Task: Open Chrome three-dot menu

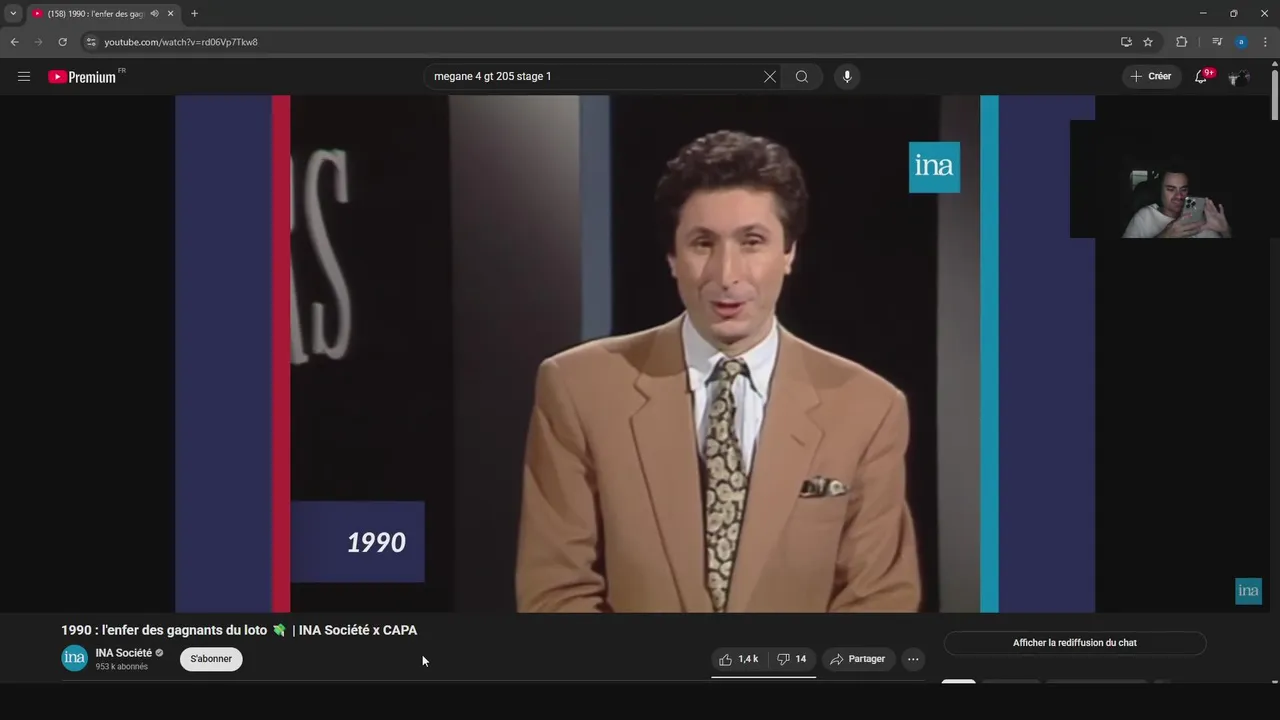Action: click(1265, 42)
